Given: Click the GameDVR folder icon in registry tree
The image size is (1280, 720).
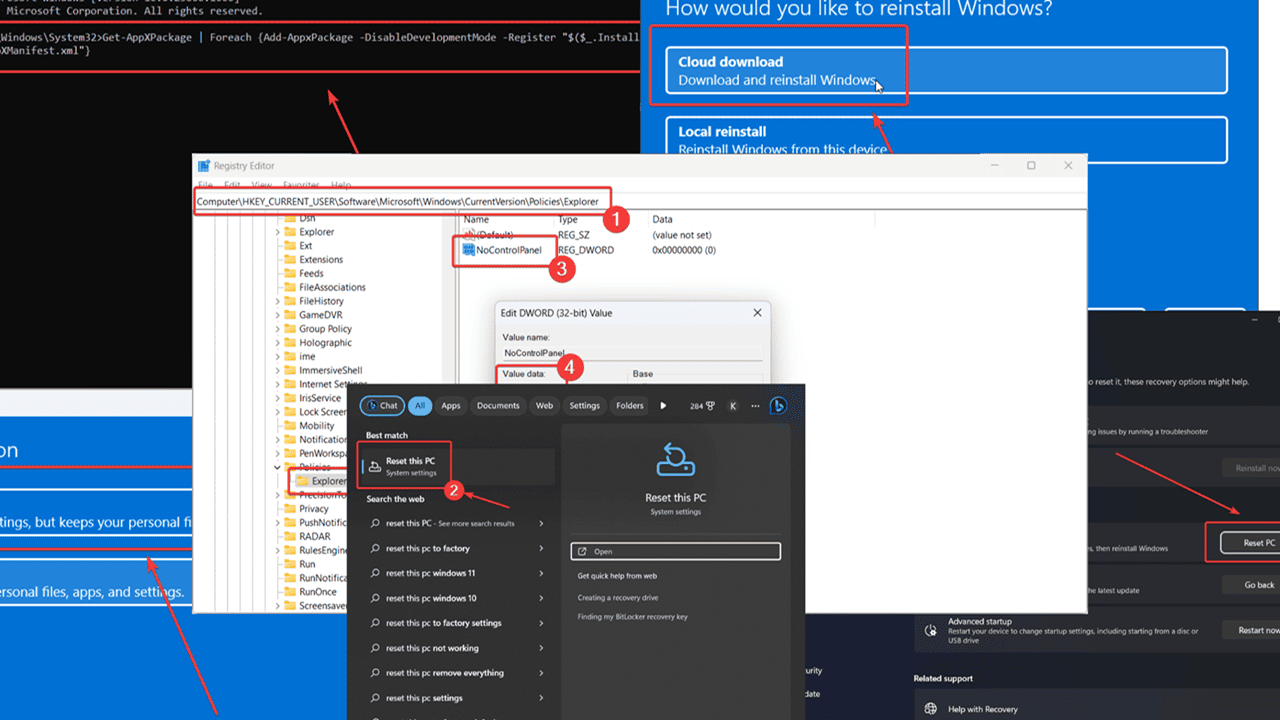Looking at the screenshot, I should [x=291, y=314].
